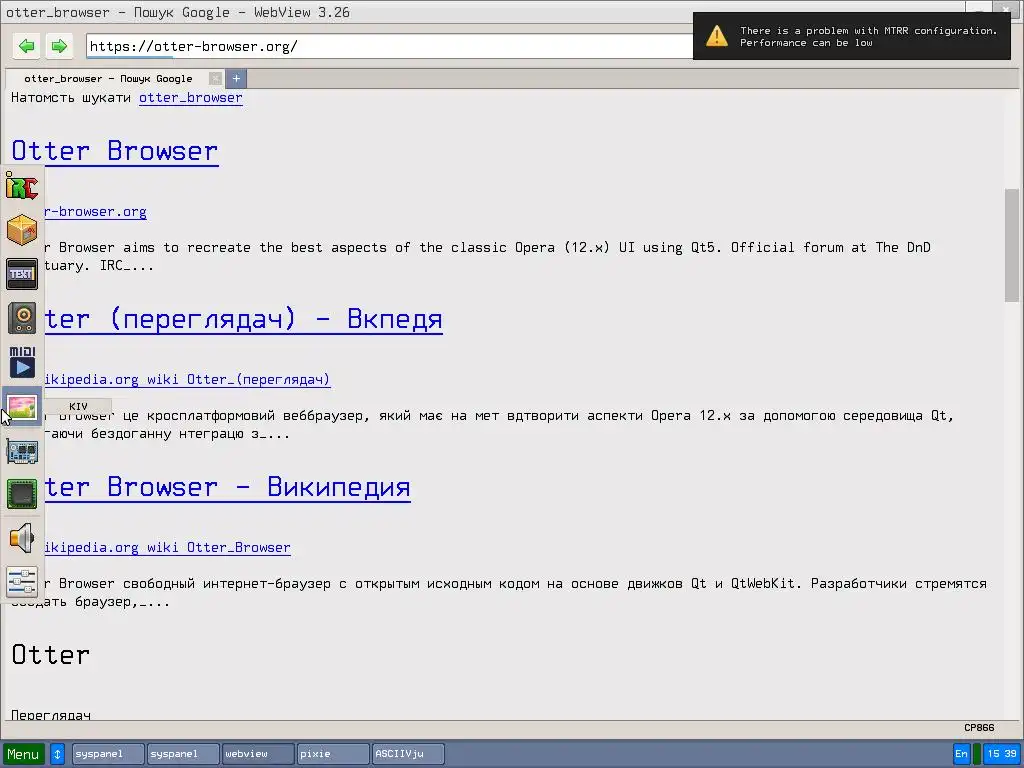Click the vertical scrollbar thumb

1012,245
